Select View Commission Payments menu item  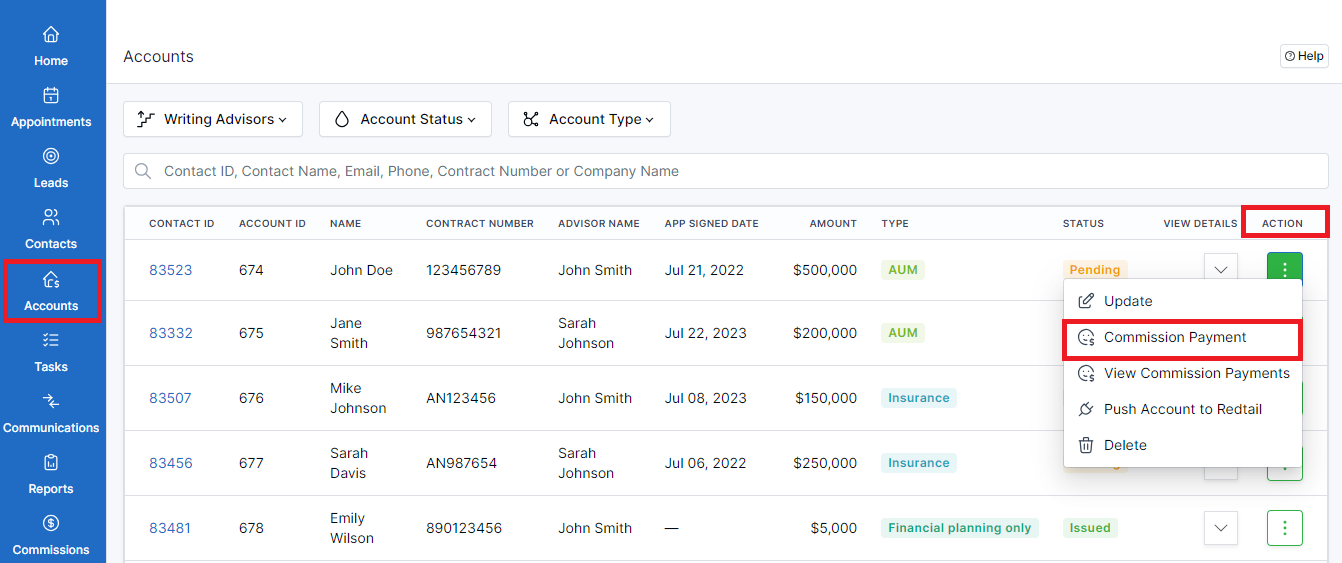coord(1183,373)
